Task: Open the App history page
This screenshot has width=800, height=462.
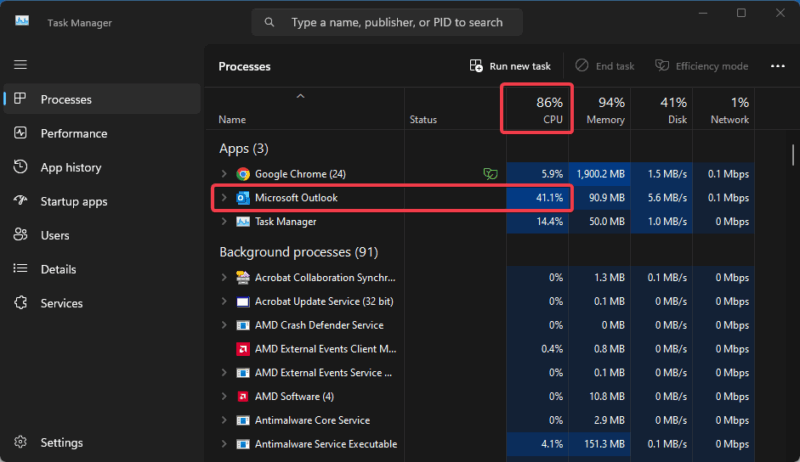Action: [102, 167]
